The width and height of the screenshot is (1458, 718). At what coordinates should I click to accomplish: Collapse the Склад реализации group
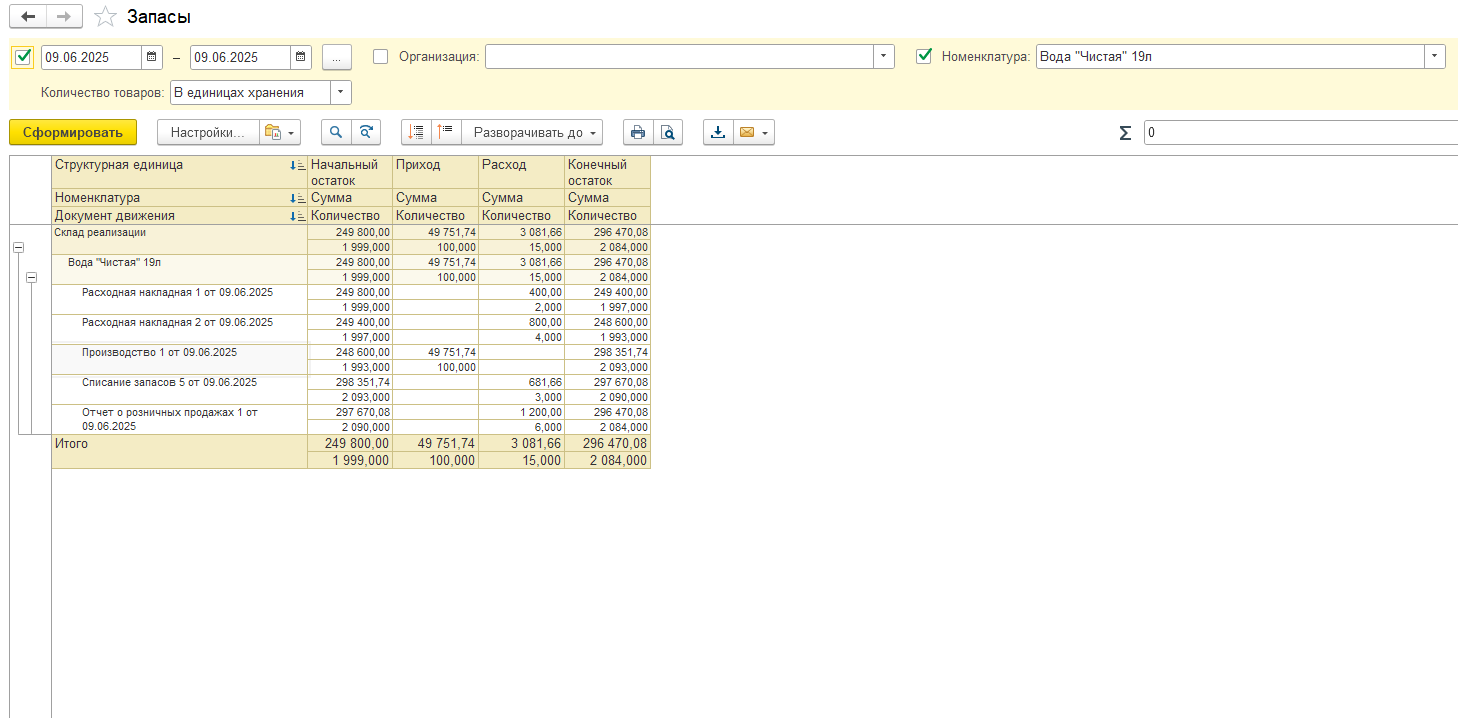[x=17, y=247]
